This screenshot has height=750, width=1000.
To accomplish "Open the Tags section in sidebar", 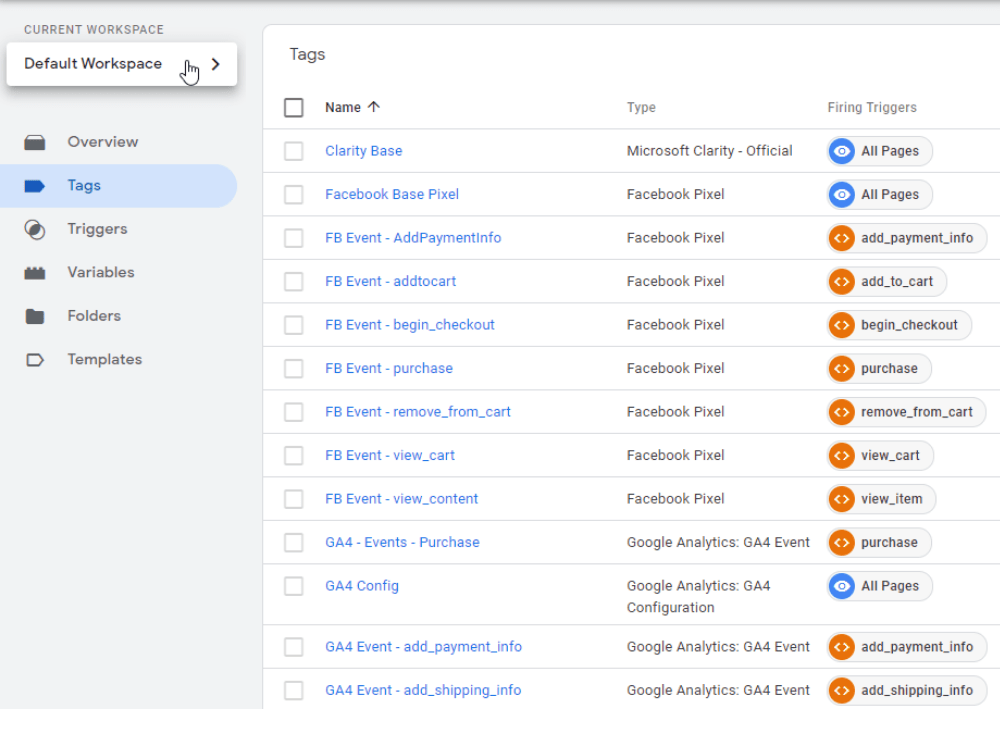I will tap(119, 186).
